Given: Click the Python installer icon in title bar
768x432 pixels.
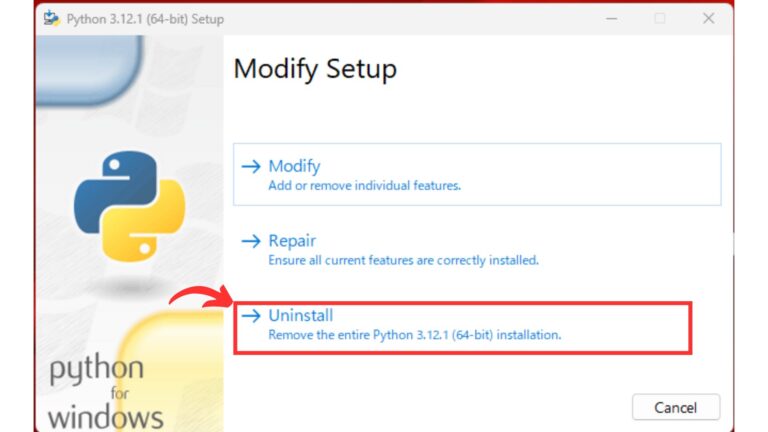Looking at the screenshot, I should pos(52,19).
